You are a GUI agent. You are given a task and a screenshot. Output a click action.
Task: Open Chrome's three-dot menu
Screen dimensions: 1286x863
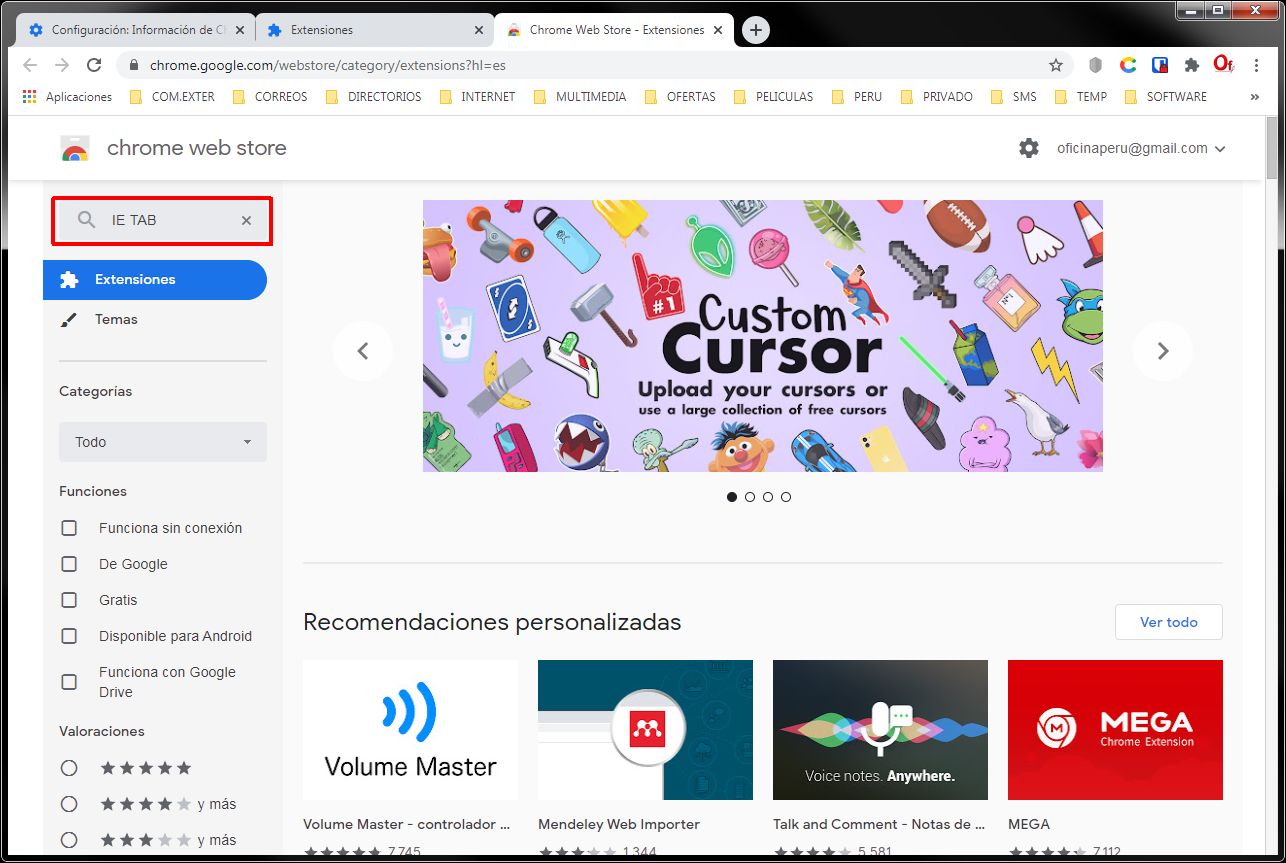pos(1257,65)
